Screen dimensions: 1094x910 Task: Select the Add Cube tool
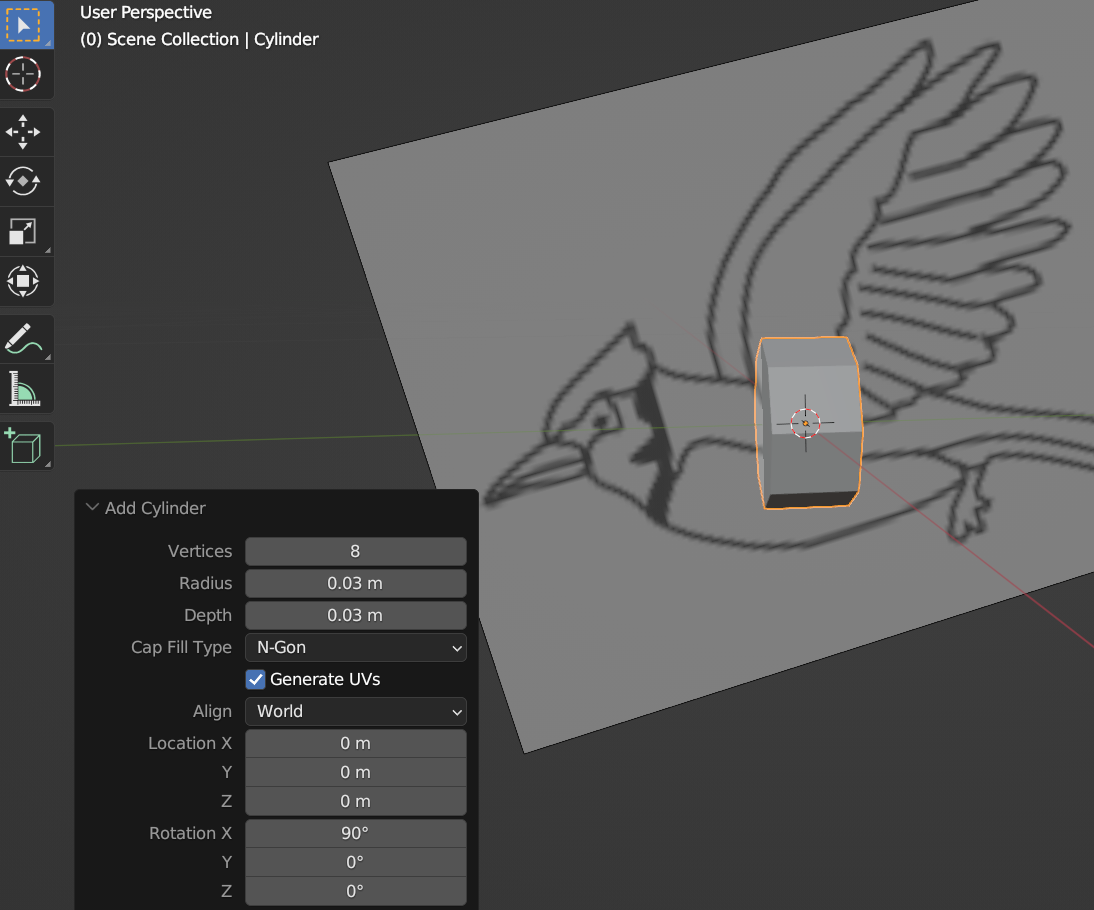tap(23, 446)
